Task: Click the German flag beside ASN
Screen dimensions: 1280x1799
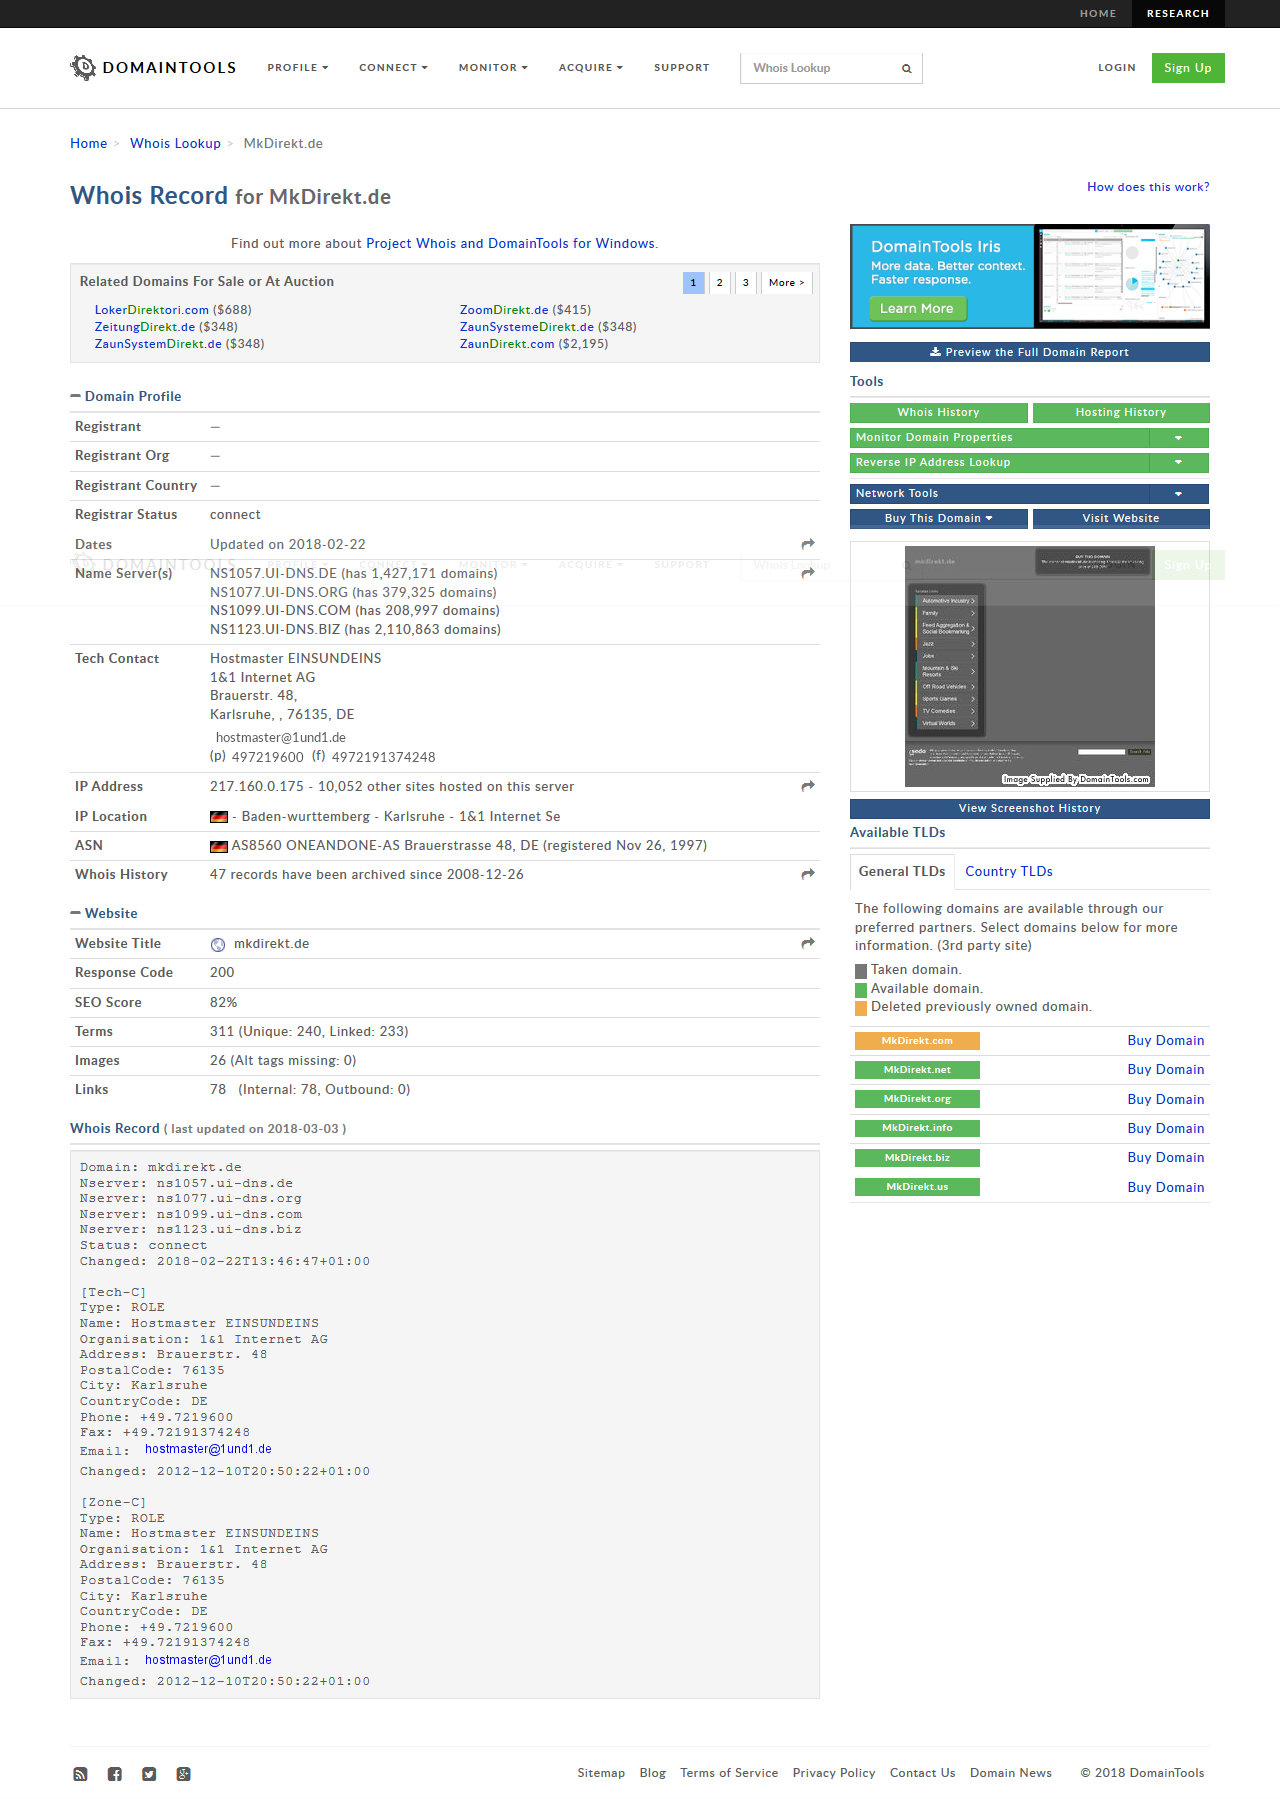Action: click(219, 846)
